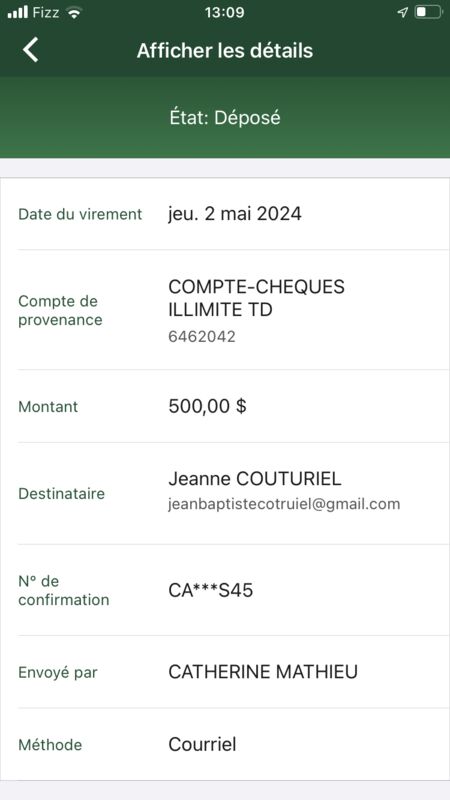Tap the Courriel method value

point(202,745)
